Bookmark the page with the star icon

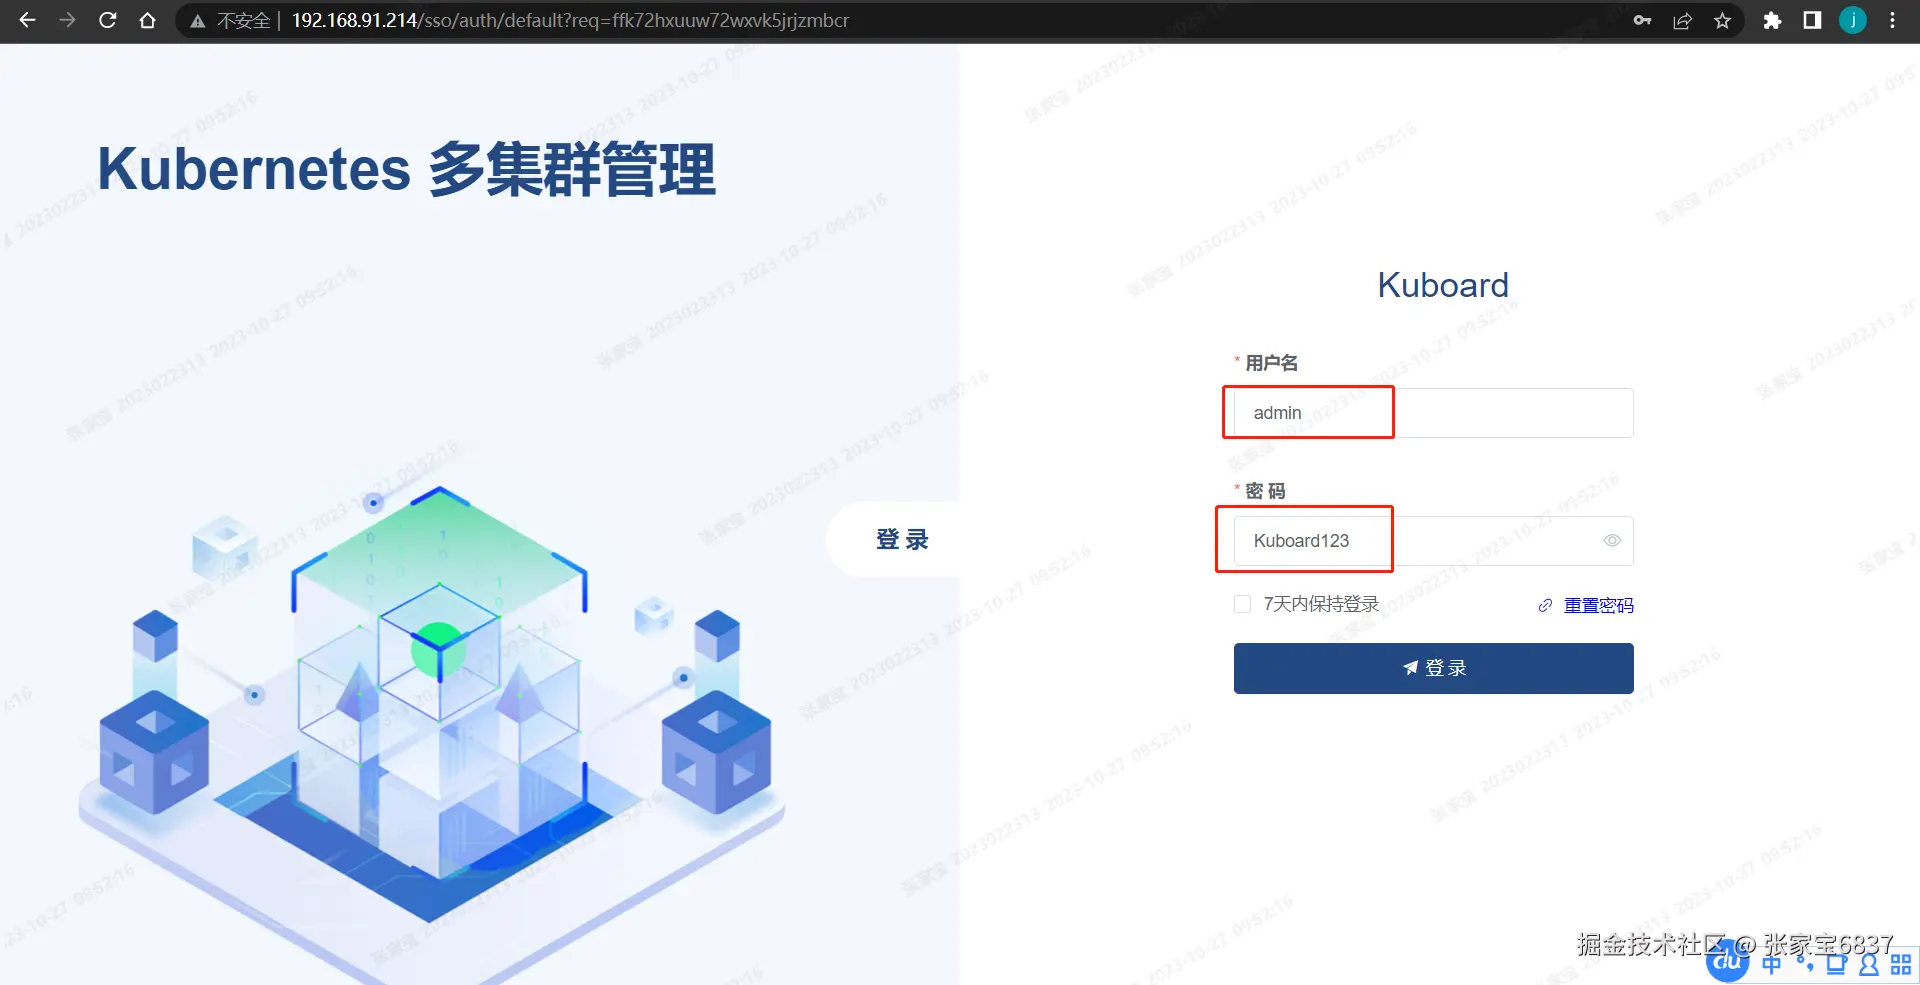1722,20
